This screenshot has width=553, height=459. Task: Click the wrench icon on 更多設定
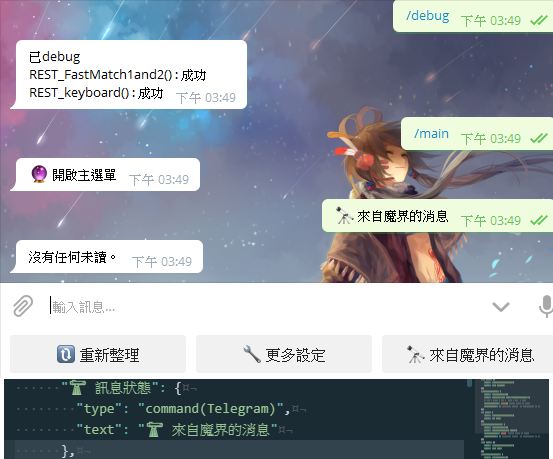[252, 354]
